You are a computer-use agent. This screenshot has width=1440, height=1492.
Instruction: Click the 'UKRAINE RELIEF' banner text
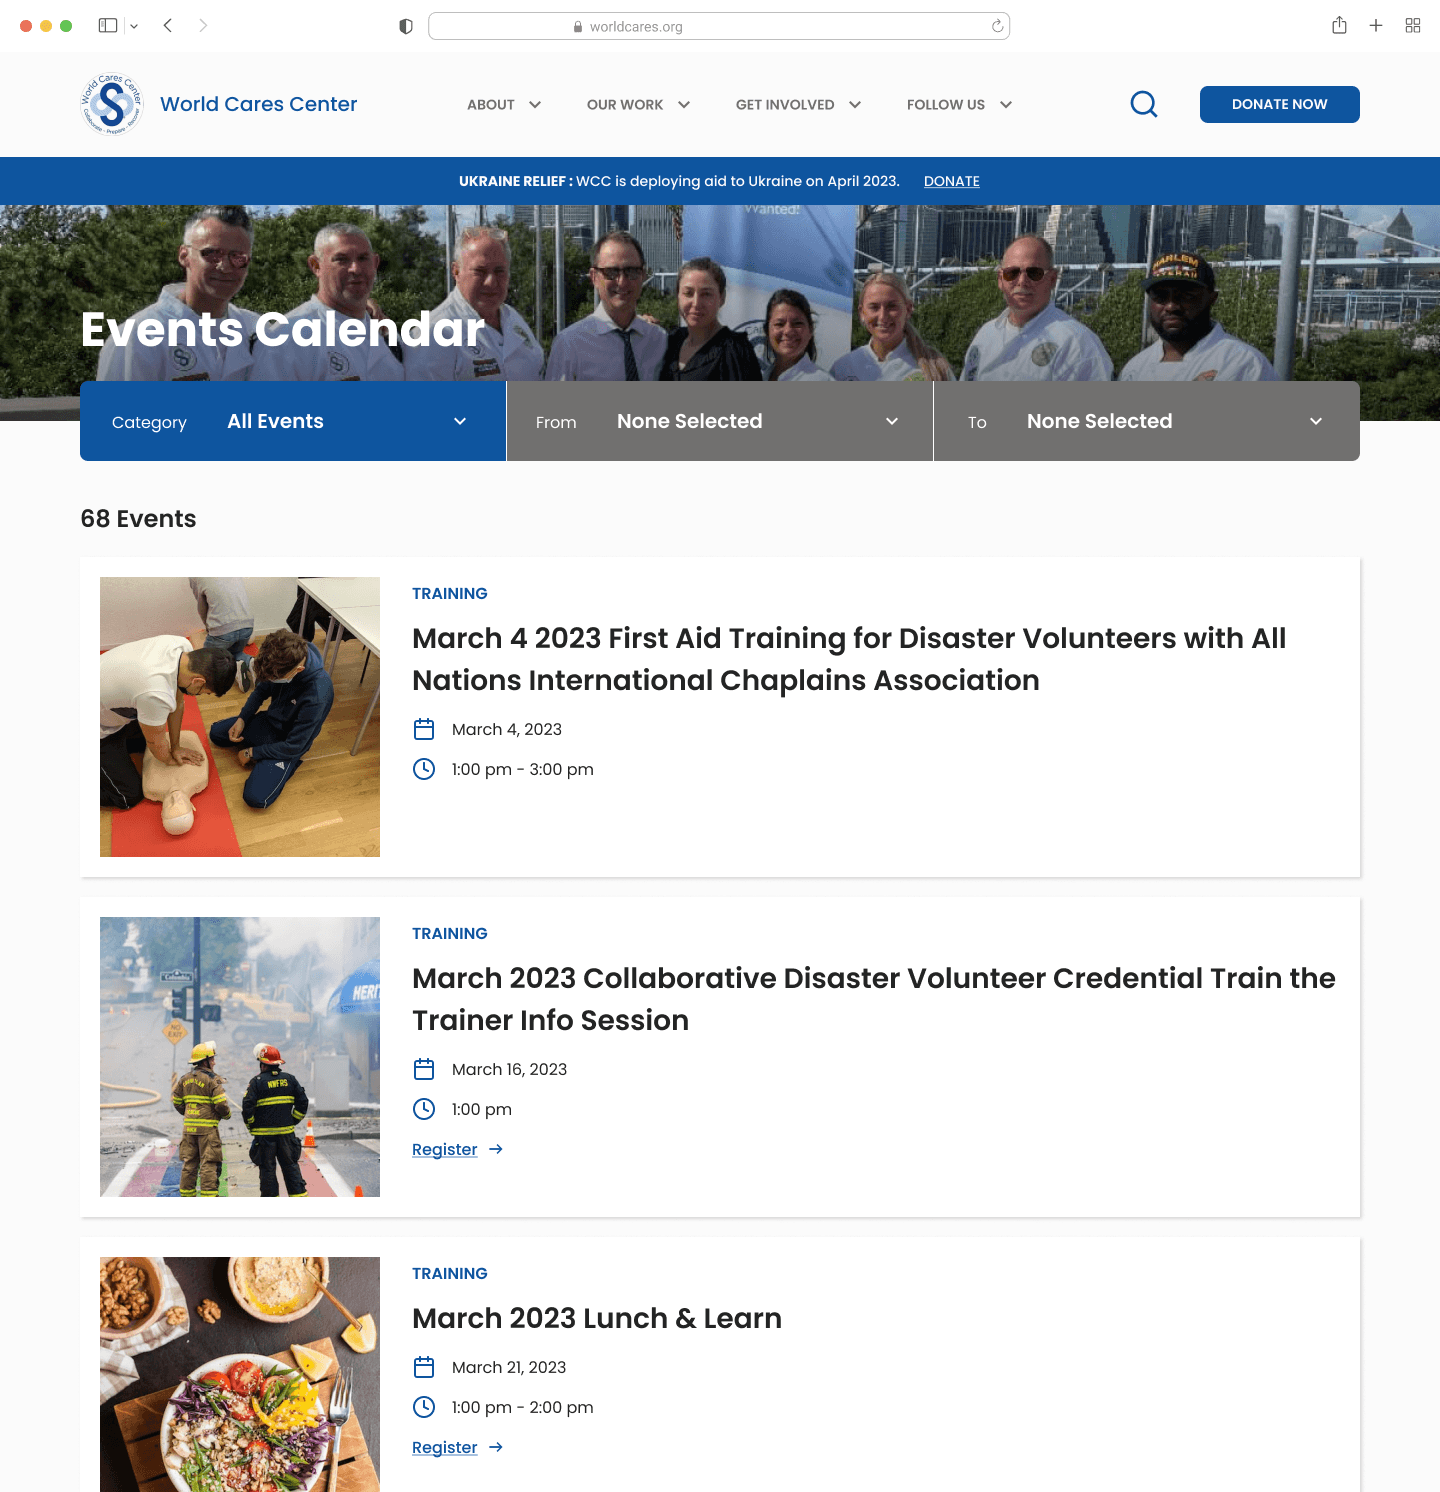[x=515, y=181]
